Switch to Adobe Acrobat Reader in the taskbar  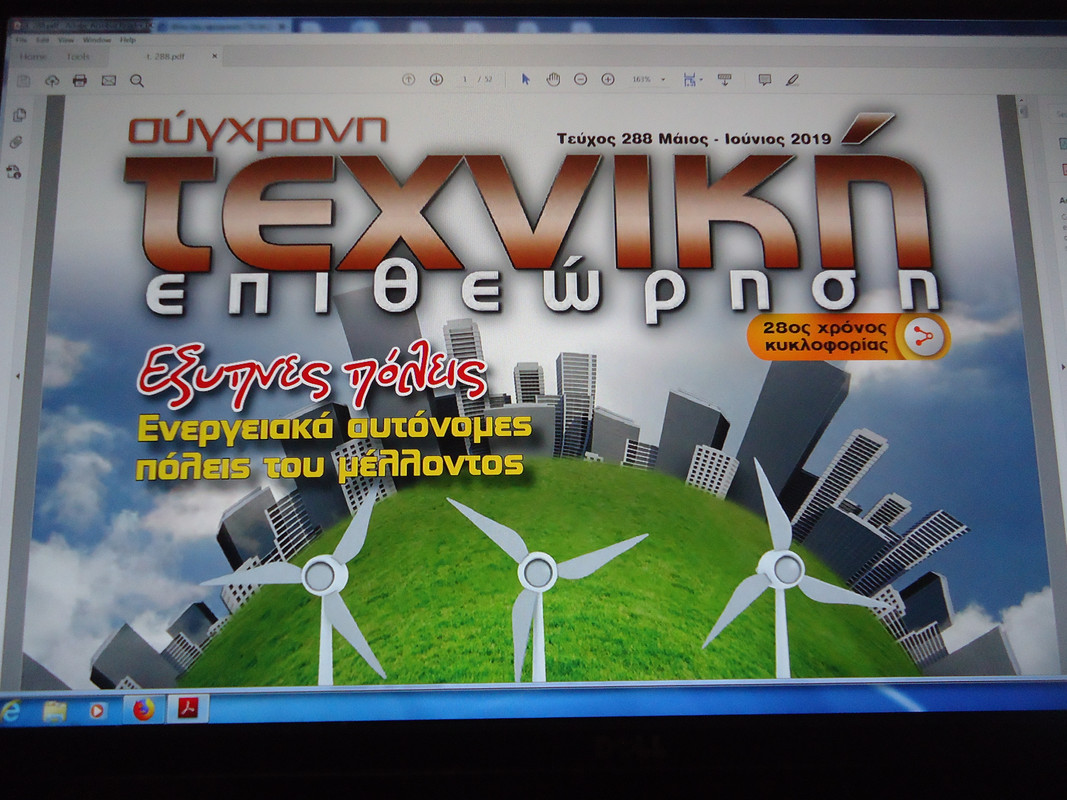coord(188,709)
